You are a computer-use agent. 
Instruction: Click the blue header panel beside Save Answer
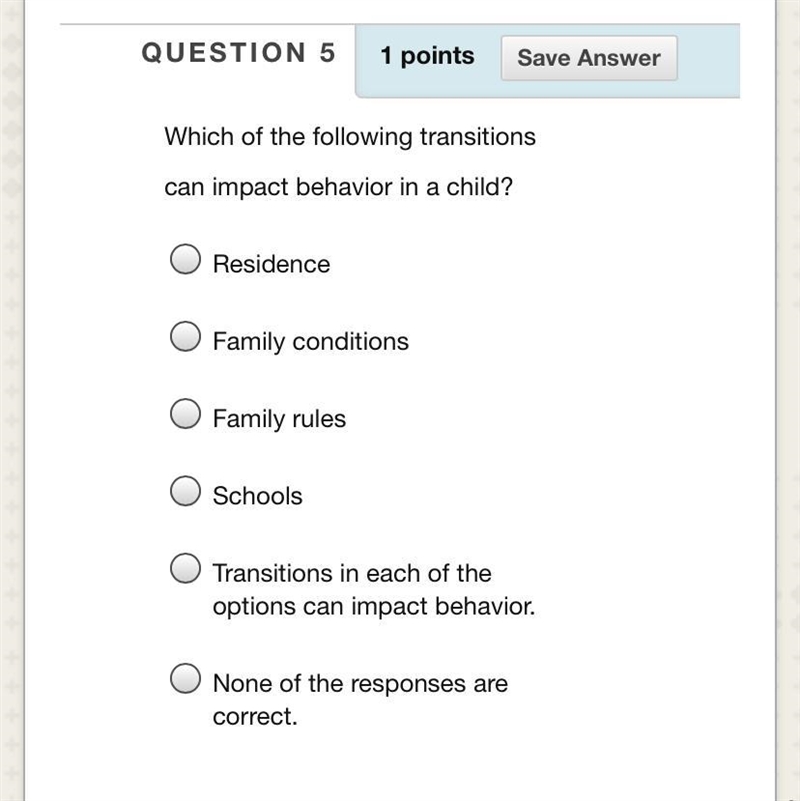pyautogui.click(x=708, y=60)
